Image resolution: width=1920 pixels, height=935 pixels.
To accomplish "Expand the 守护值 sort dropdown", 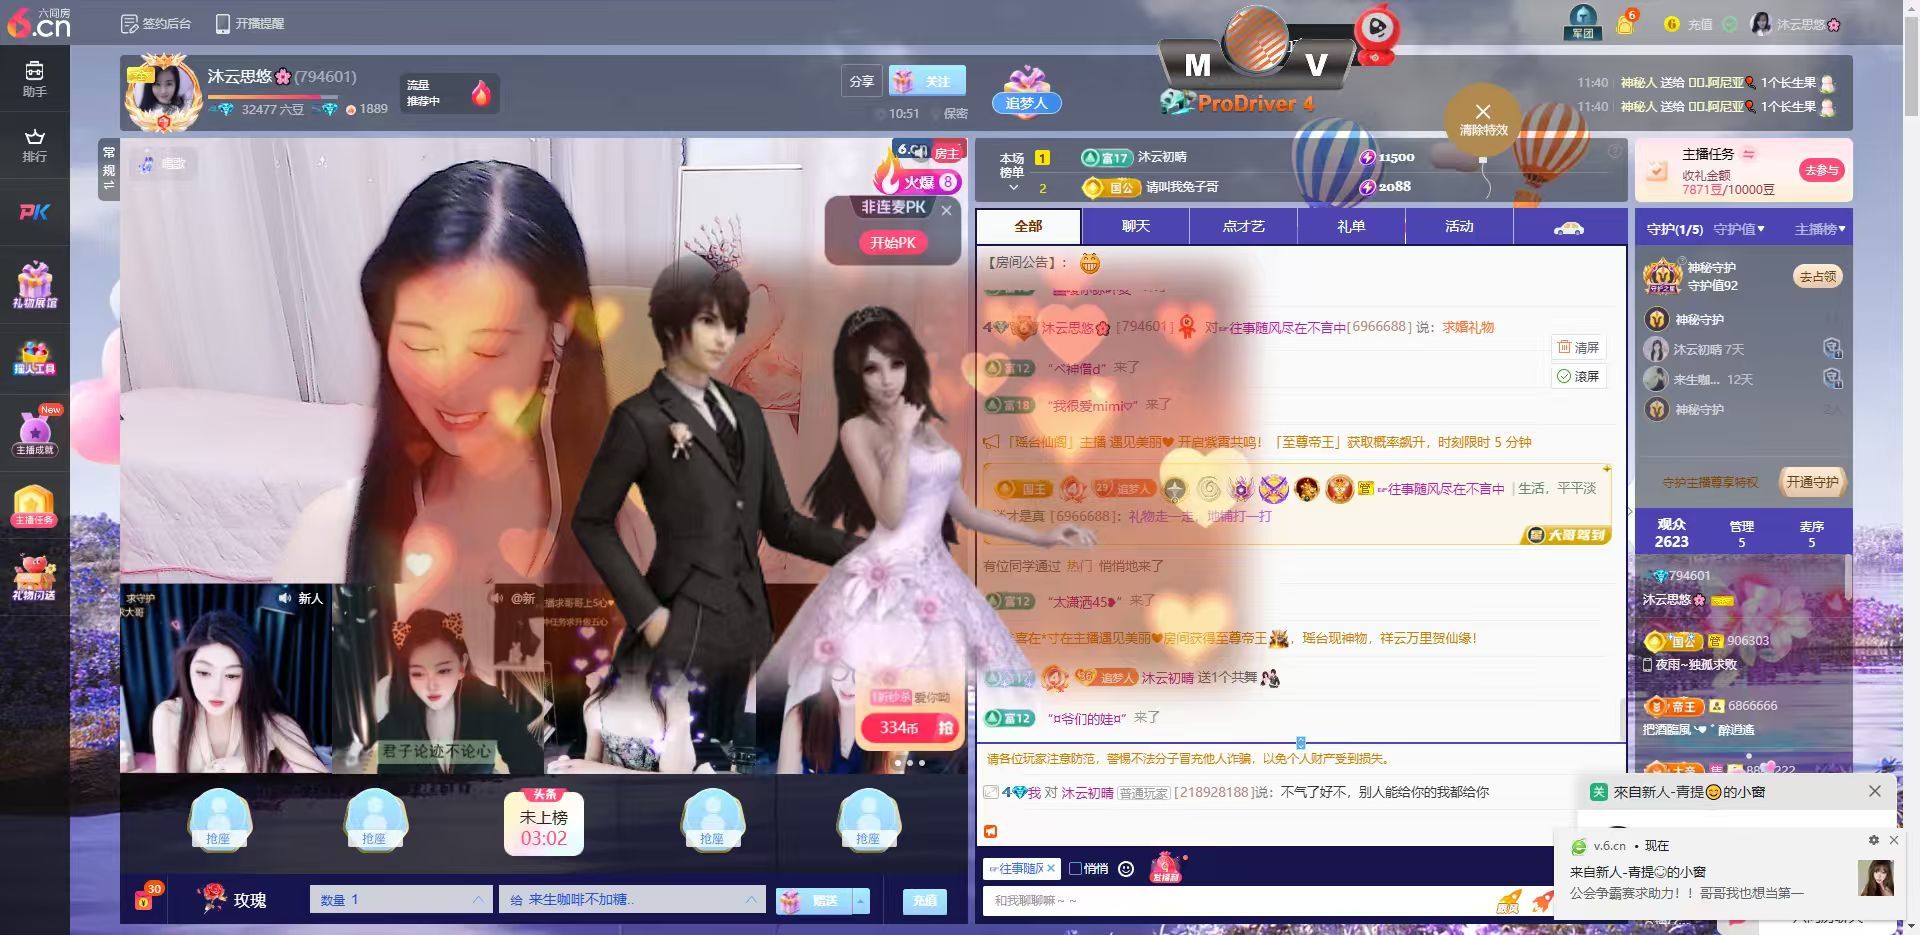I will (x=1739, y=229).
